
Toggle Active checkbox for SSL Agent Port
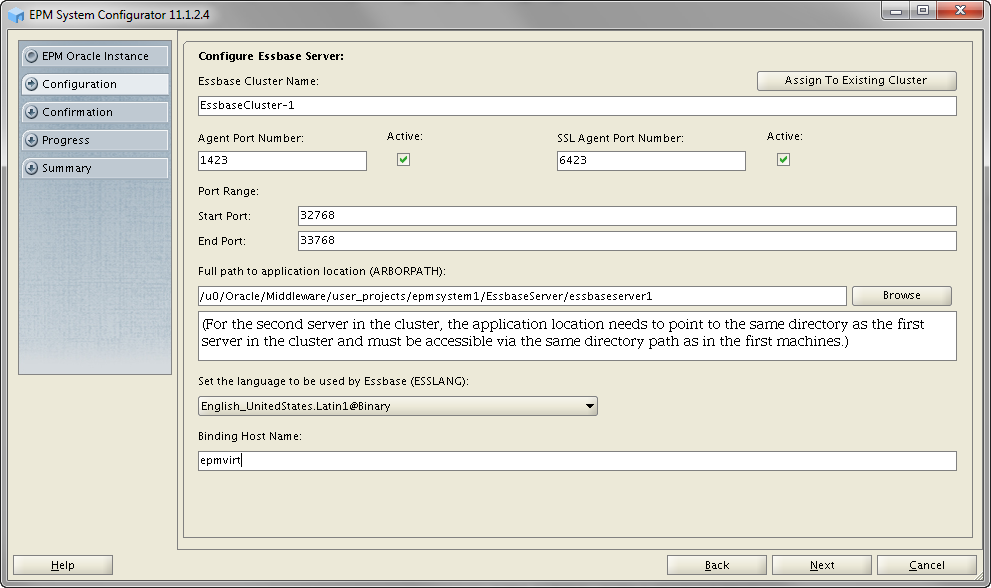coord(783,160)
